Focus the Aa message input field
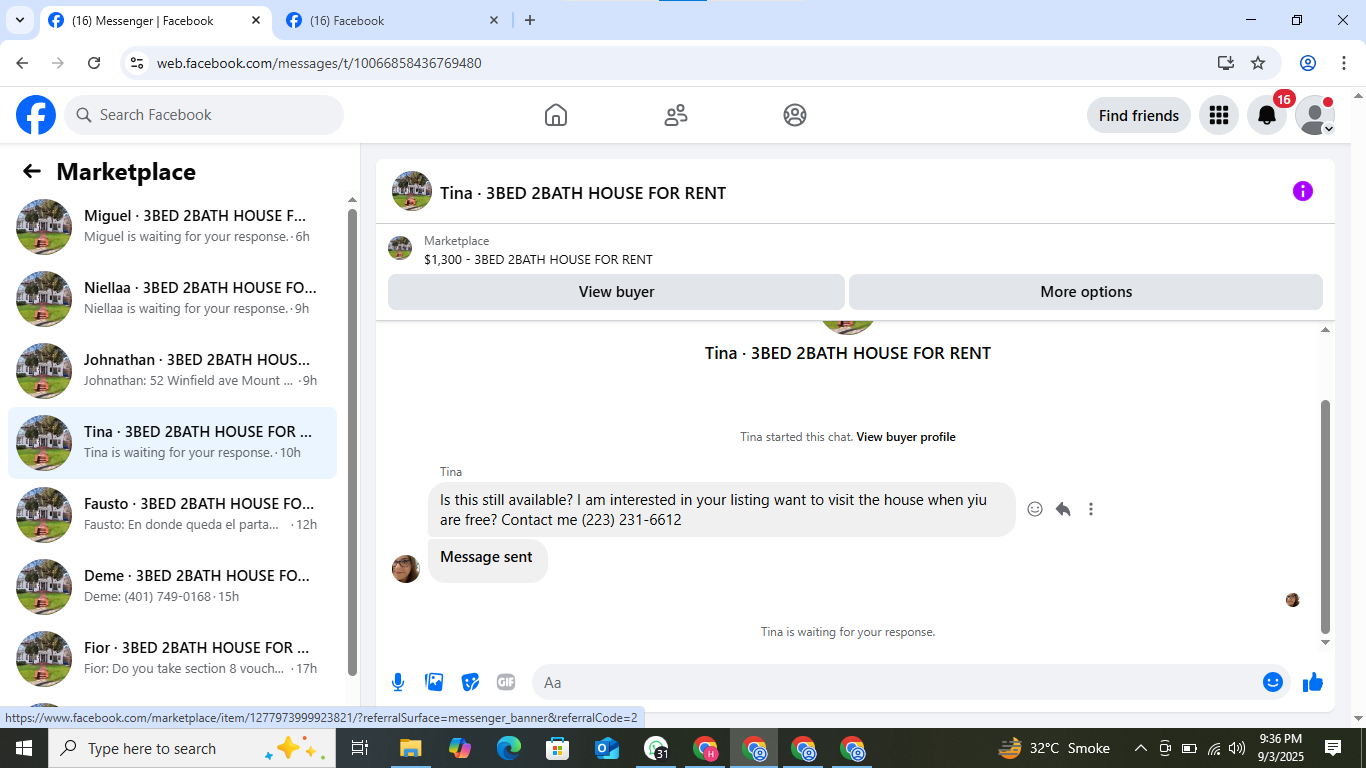Image resolution: width=1366 pixels, height=768 pixels. (x=895, y=682)
